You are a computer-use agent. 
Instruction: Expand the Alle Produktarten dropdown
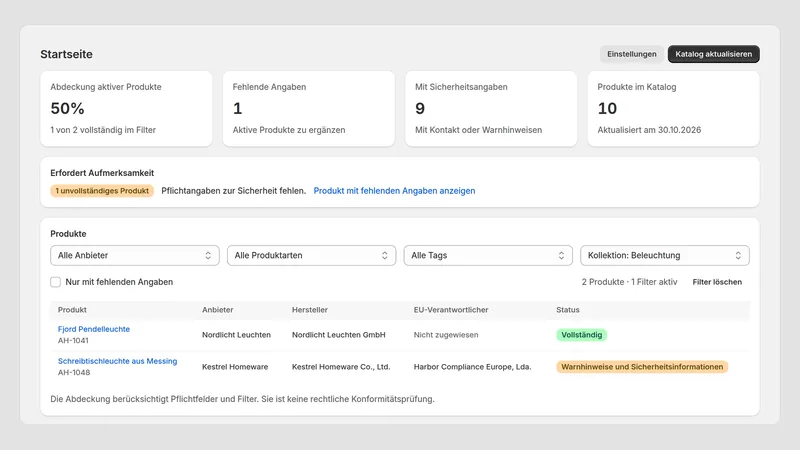tap(311, 256)
